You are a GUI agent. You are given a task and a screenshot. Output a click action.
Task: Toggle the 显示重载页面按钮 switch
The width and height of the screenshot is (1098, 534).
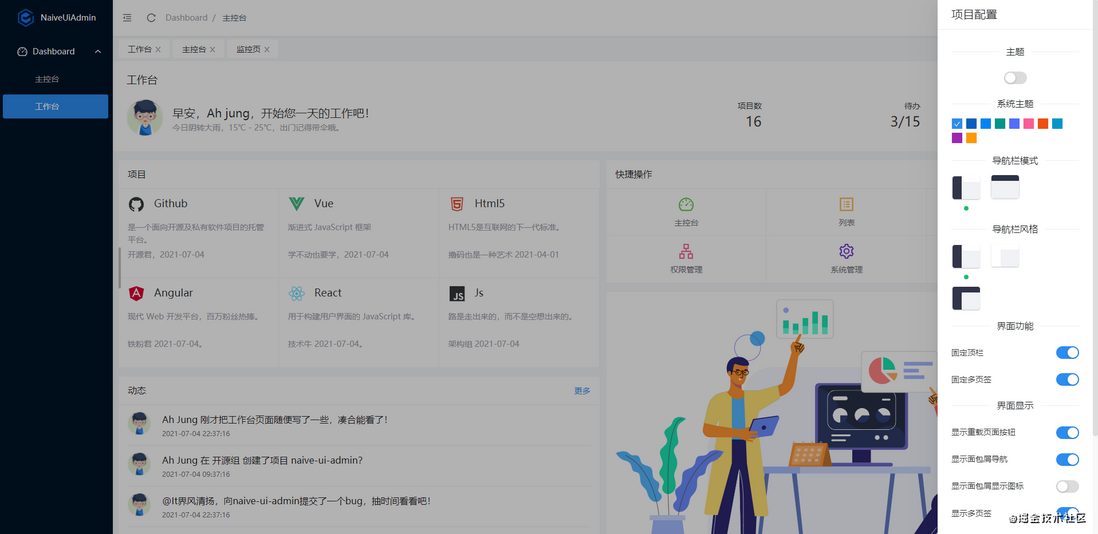[1067, 433]
